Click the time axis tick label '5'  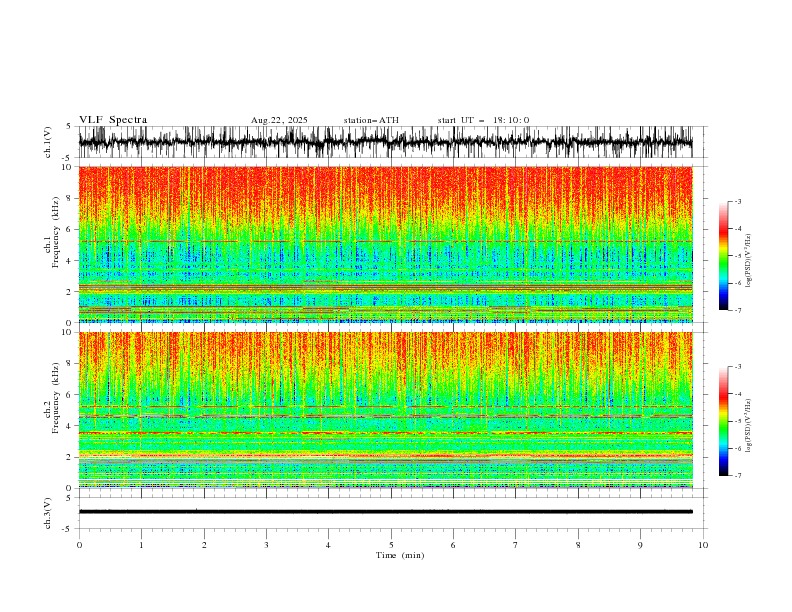391,545
